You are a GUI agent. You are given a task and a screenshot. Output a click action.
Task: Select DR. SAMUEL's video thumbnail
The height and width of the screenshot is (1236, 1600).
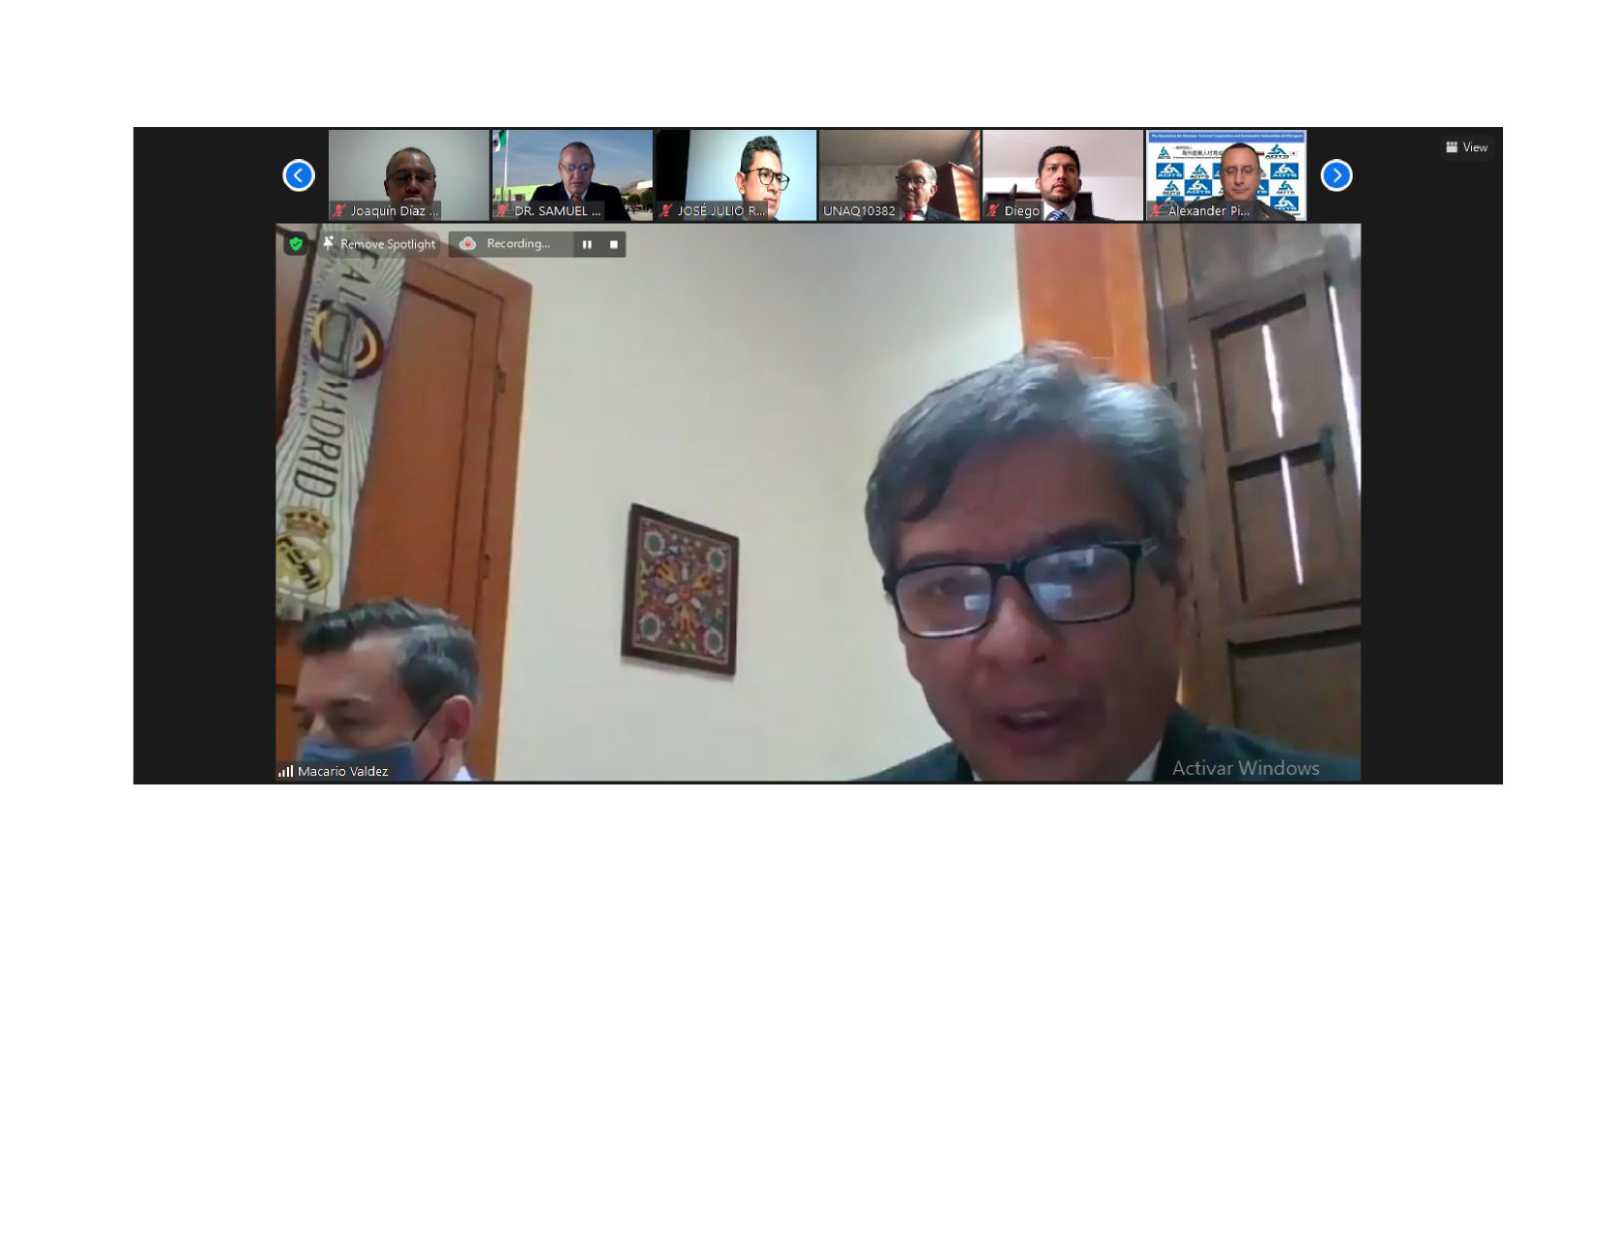pos(572,170)
